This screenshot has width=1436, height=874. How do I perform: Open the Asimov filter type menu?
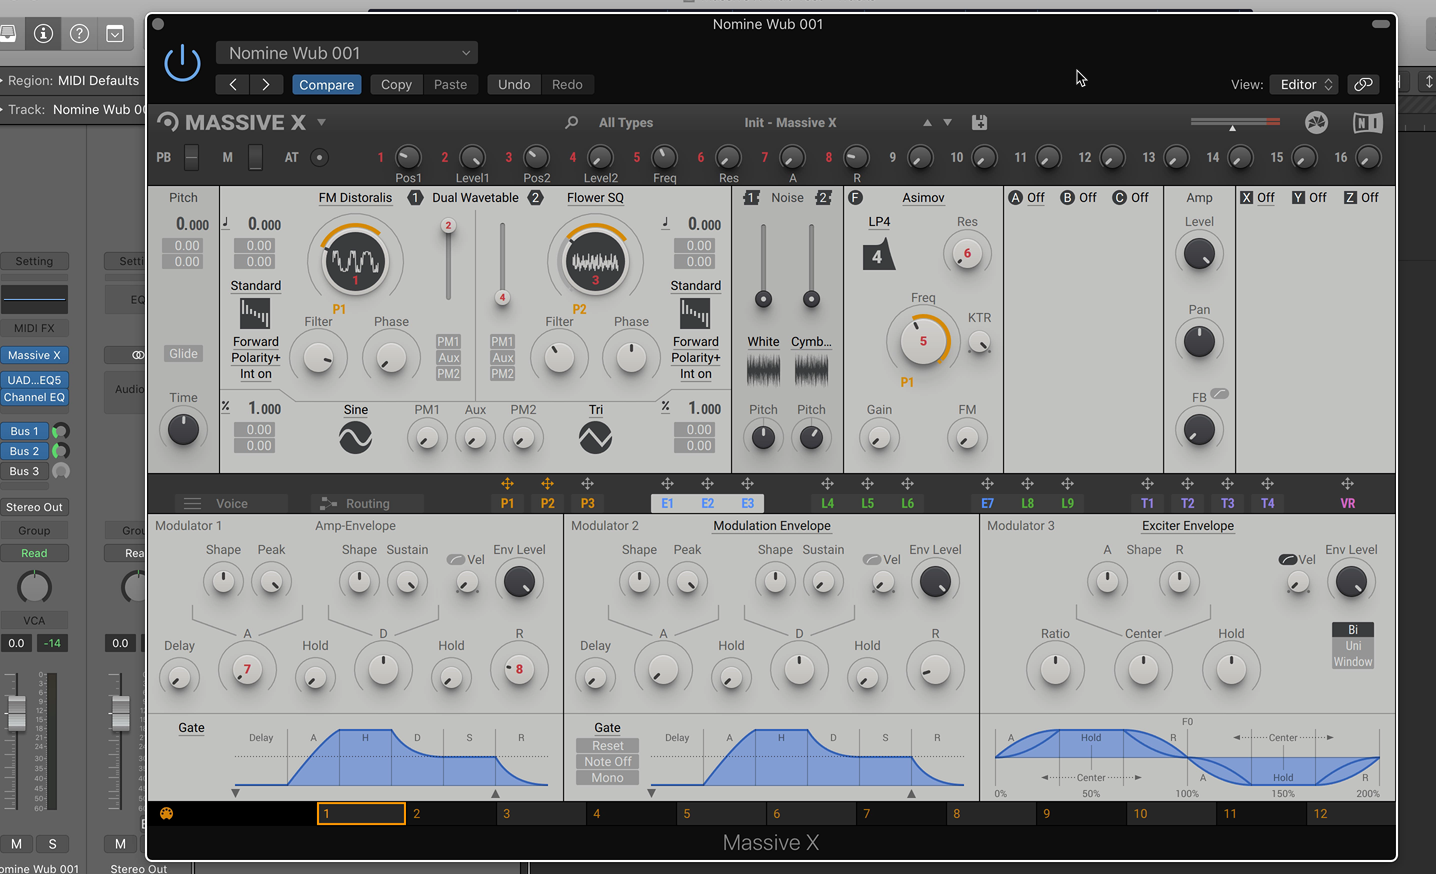(x=923, y=198)
